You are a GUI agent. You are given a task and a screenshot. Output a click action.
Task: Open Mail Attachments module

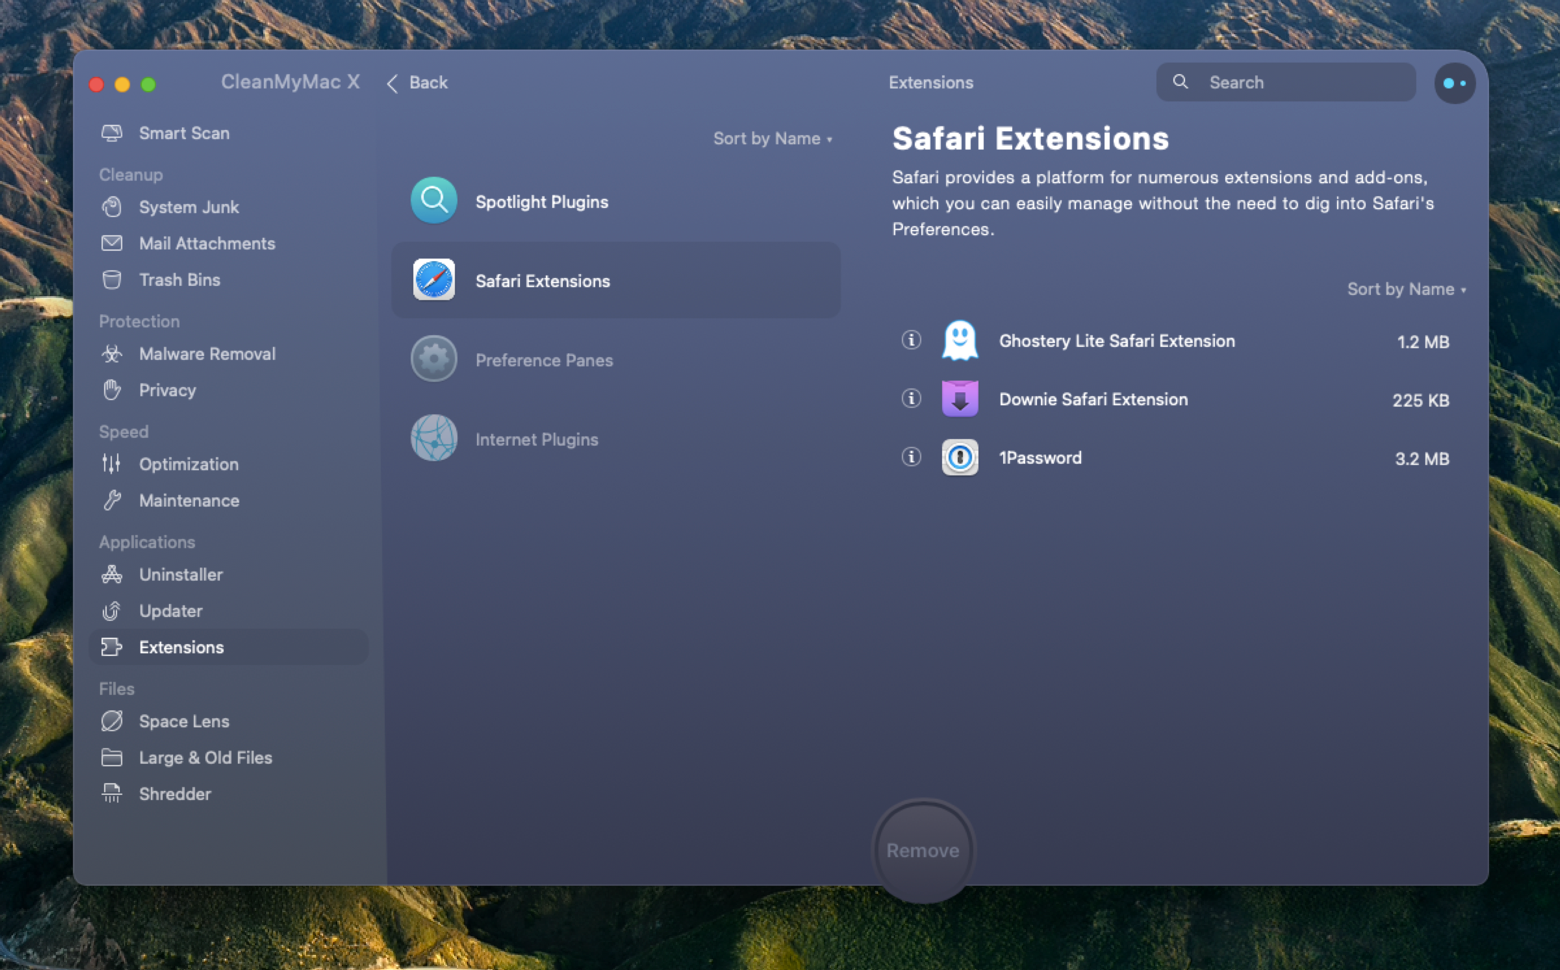click(207, 243)
